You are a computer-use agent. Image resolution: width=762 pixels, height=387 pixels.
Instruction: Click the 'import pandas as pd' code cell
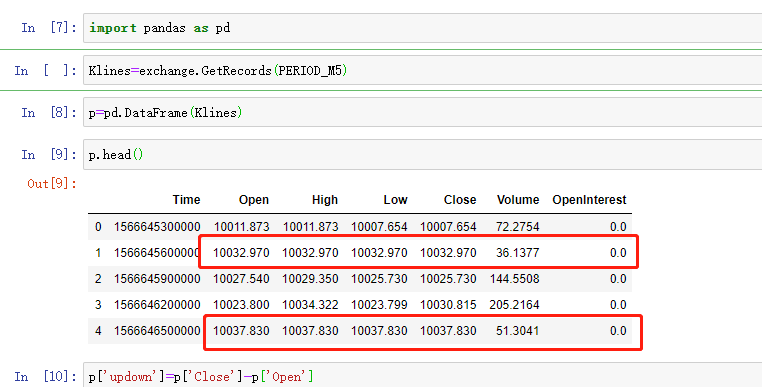(x=423, y=28)
